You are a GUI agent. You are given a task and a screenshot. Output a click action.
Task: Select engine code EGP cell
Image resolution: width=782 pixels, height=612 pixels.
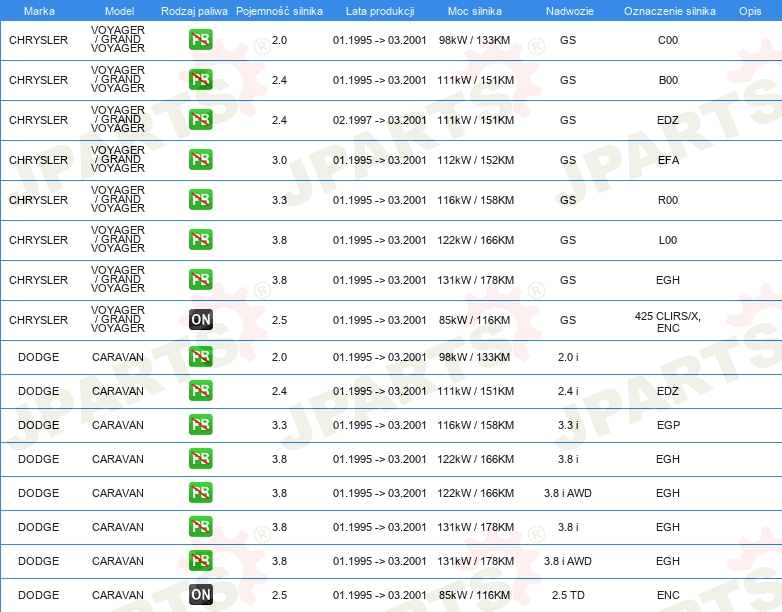[x=668, y=425]
